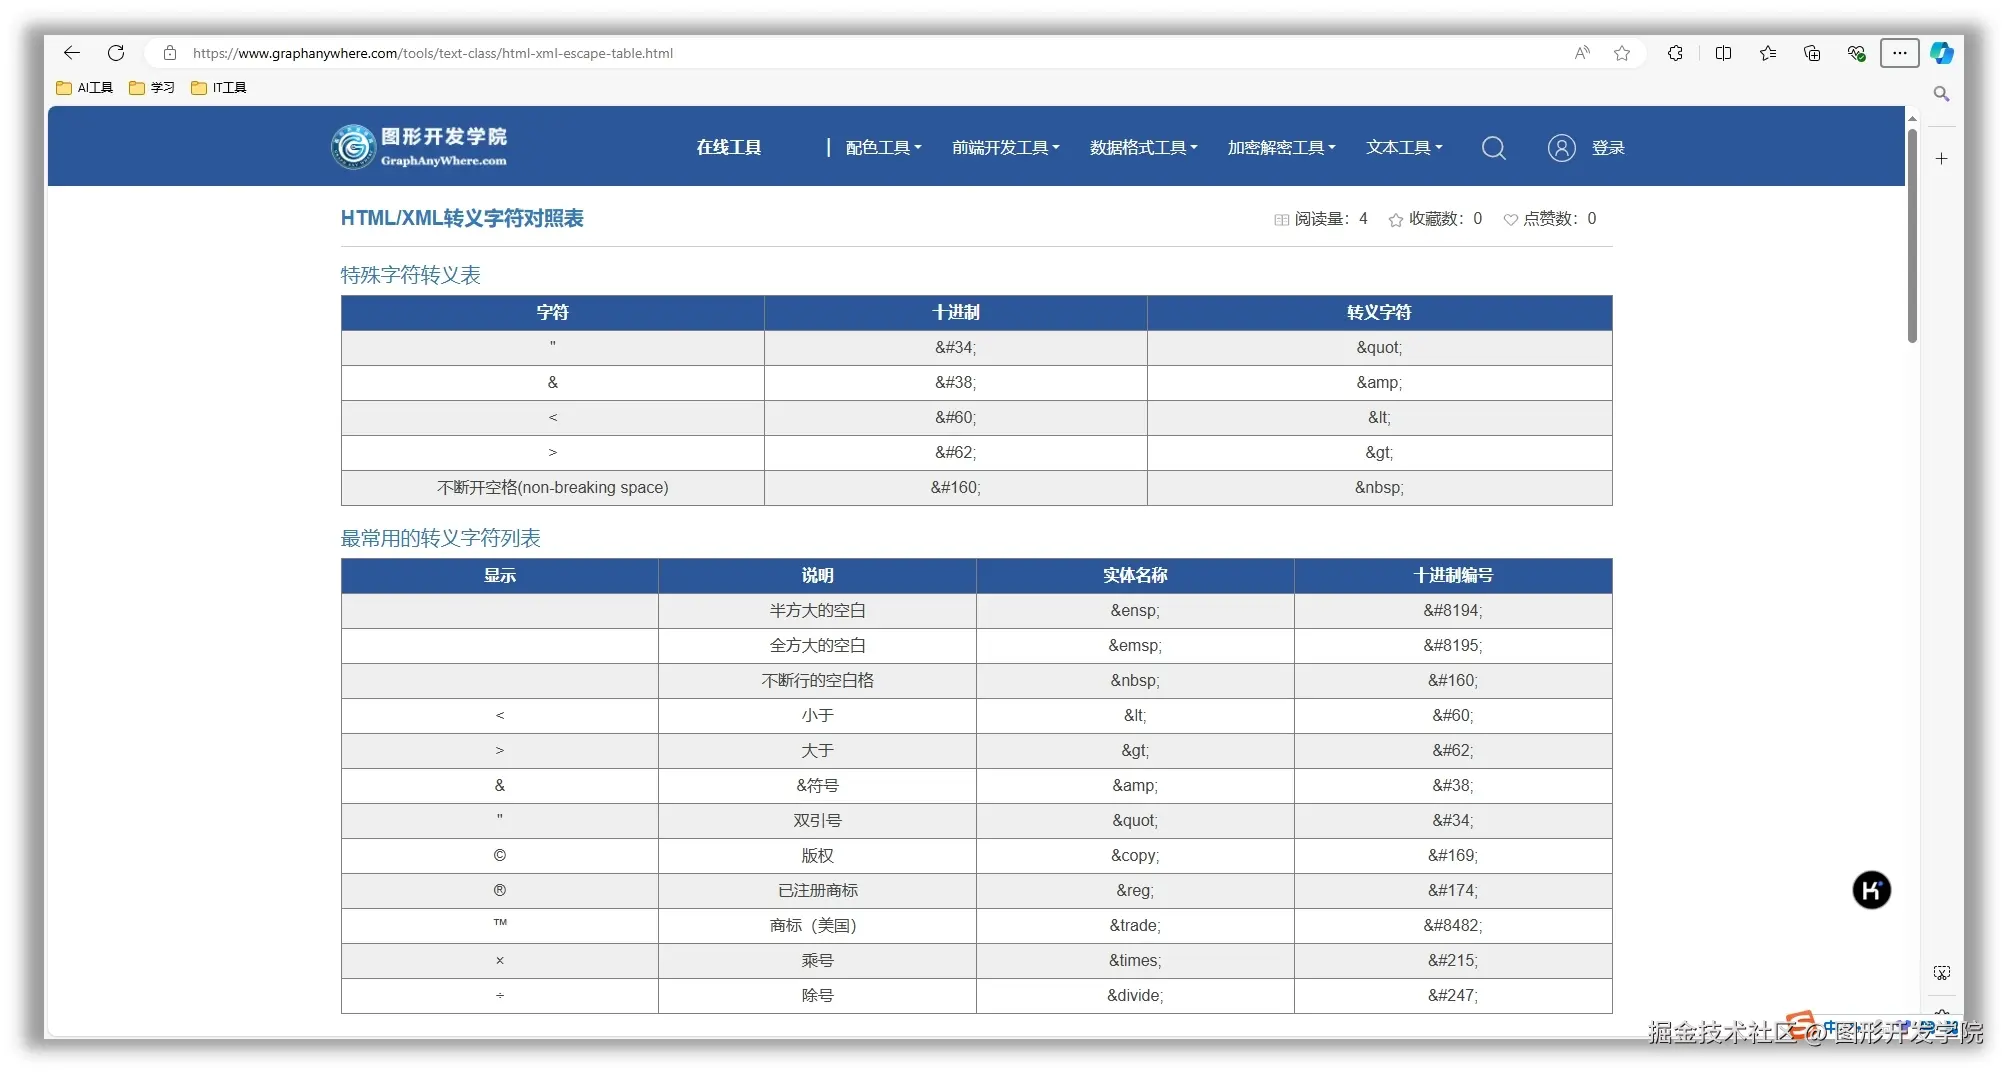Click the user profile icon beside 登录
Image resolution: width=2011 pixels, height=1074 pixels.
tap(1561, 147)
